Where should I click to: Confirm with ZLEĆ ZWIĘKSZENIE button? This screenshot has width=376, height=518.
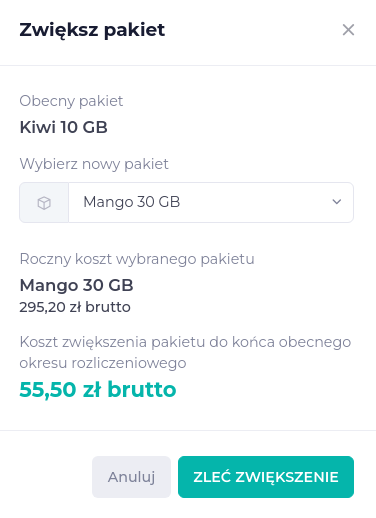[266, 477]
